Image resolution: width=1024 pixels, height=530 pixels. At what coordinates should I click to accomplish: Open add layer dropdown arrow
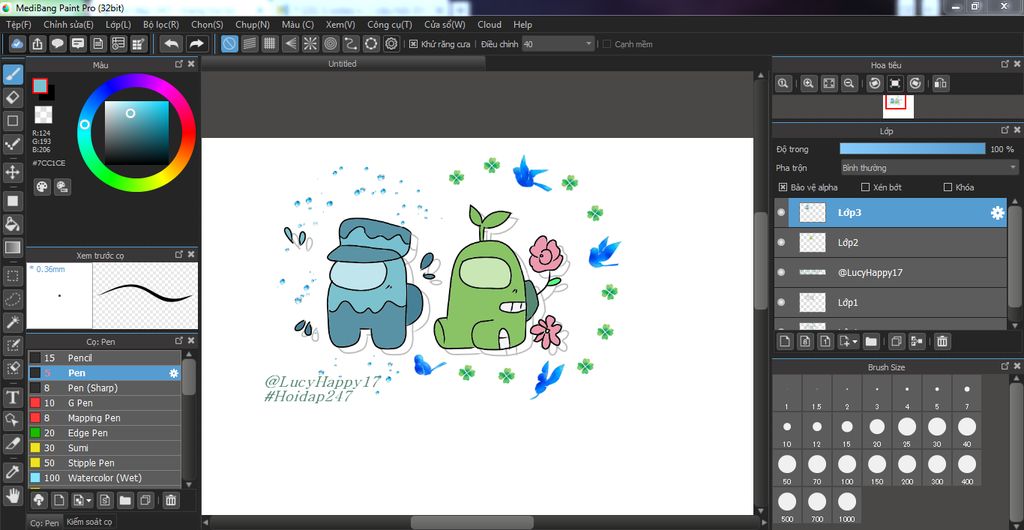[x=854, y=341]
